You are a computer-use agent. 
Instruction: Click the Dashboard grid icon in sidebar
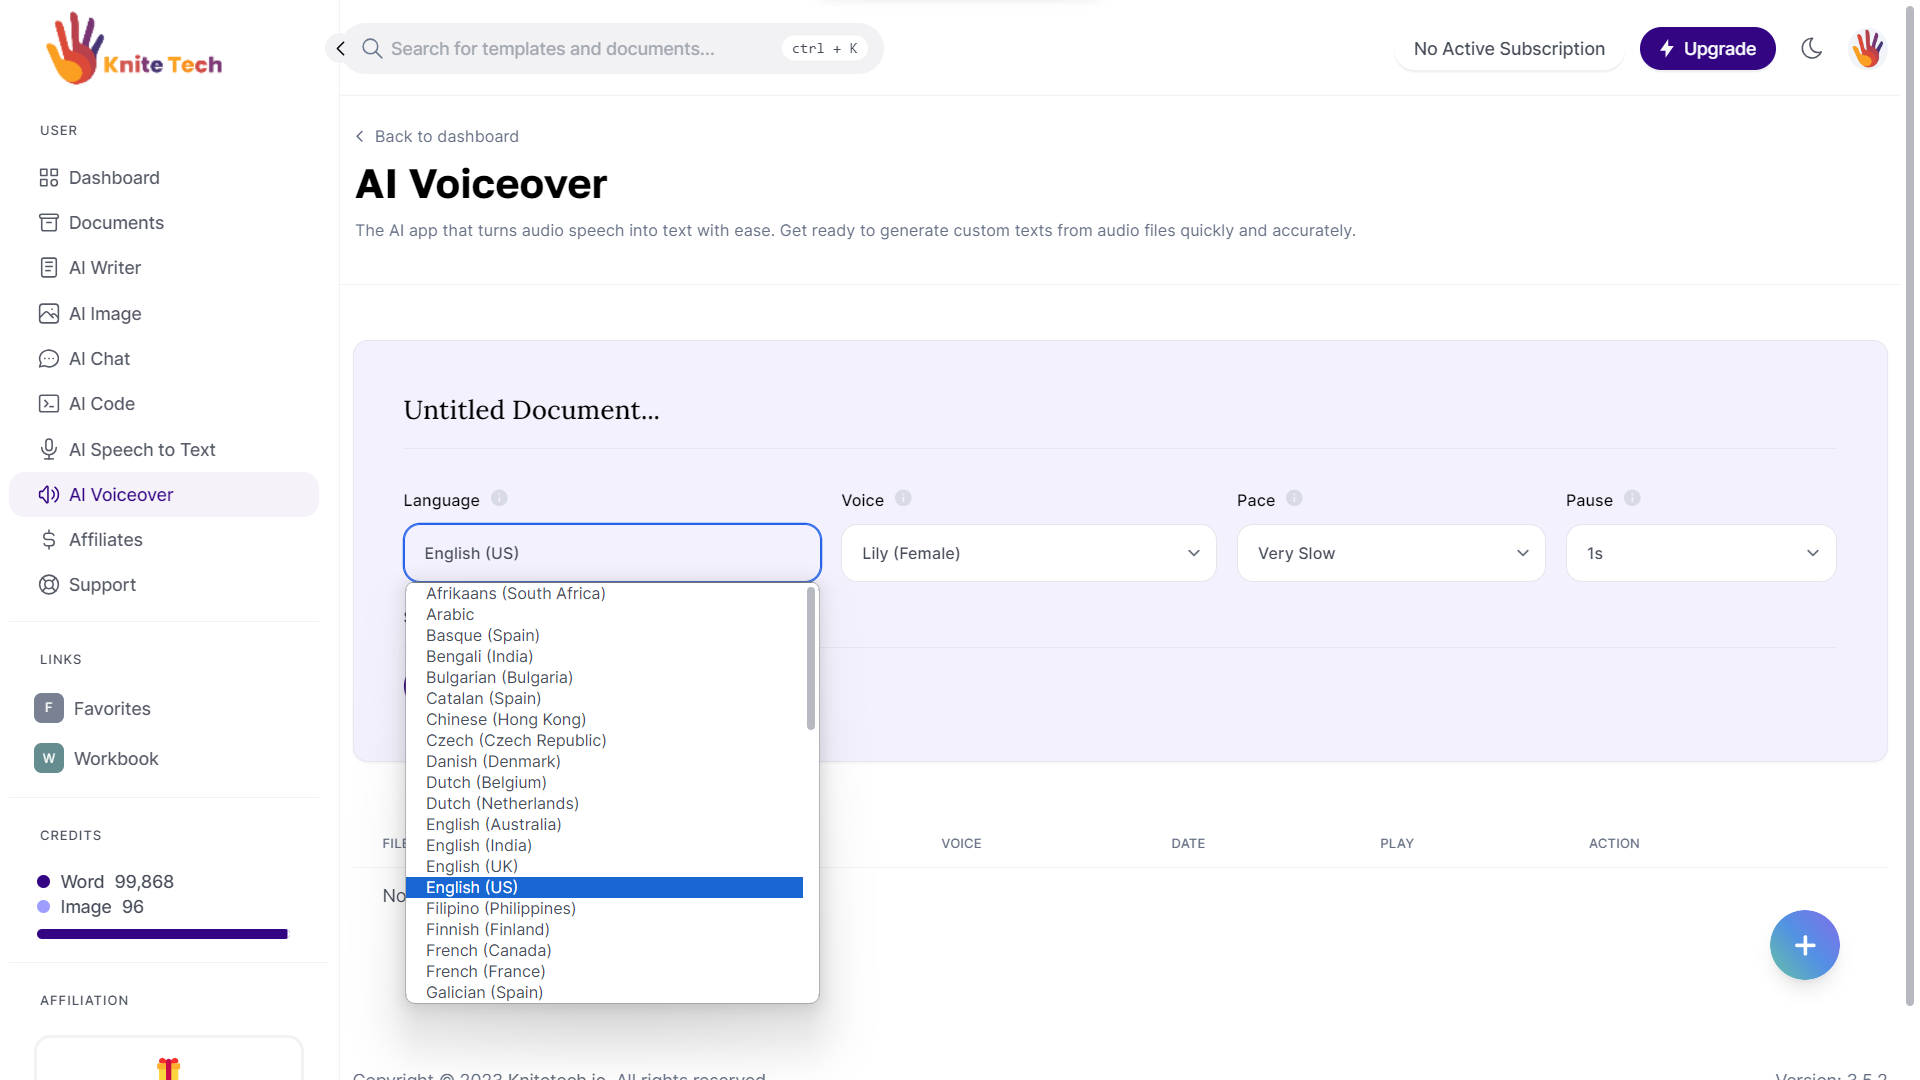click(48, 178)
